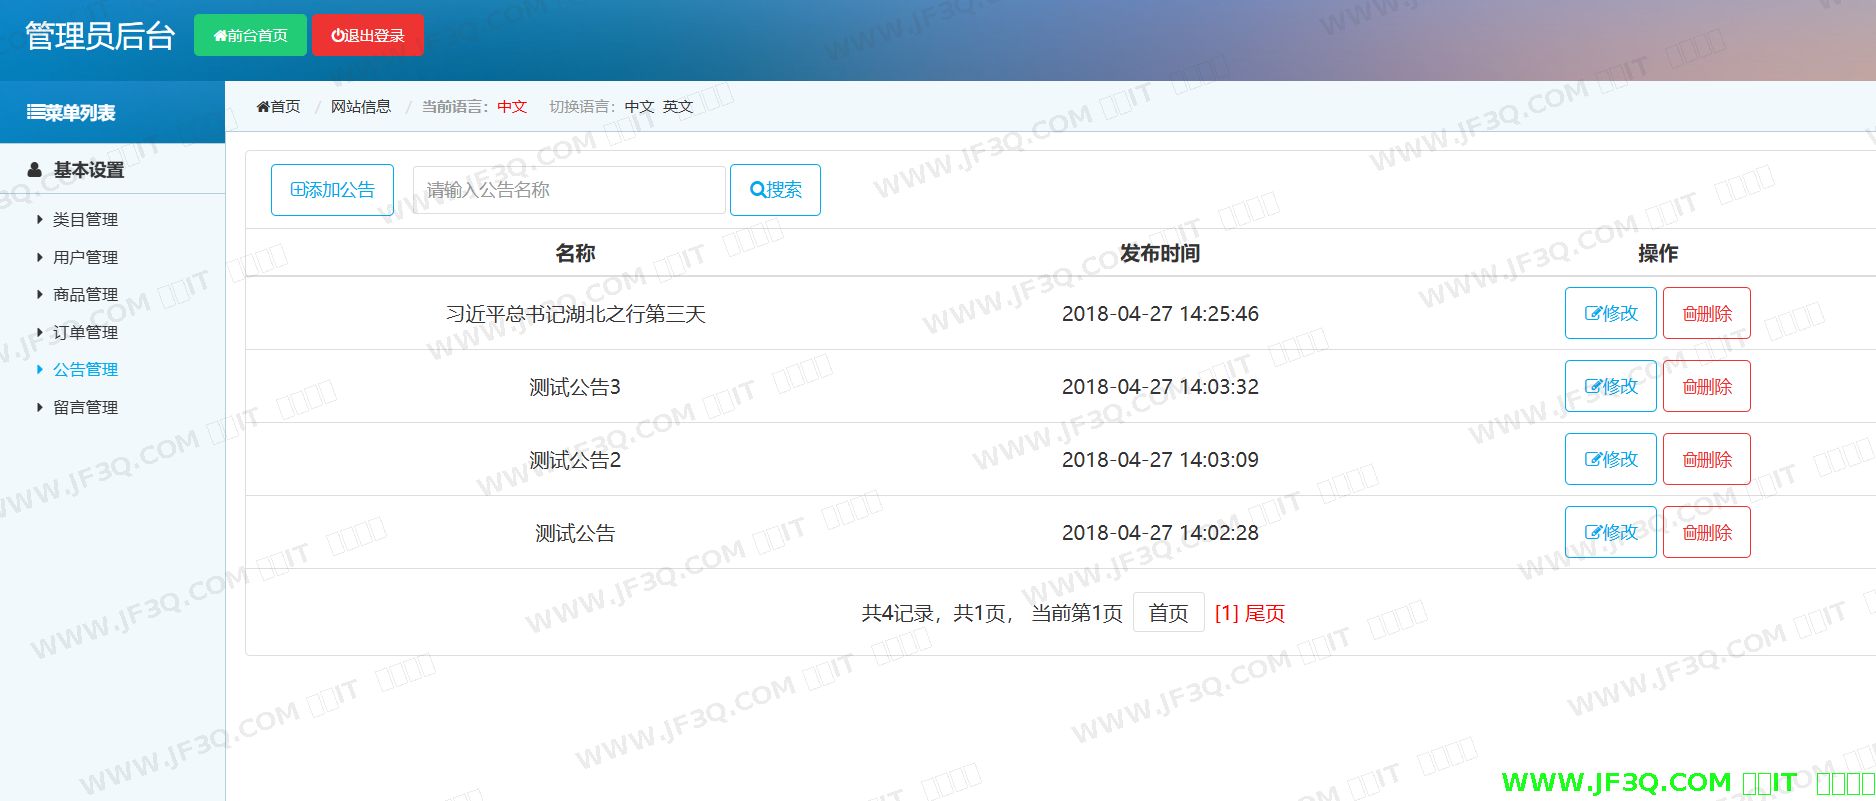This screenshot has width=1876, height=801.
Task: Expand 类目管理 in the sidebar
Action: [85, 220]
